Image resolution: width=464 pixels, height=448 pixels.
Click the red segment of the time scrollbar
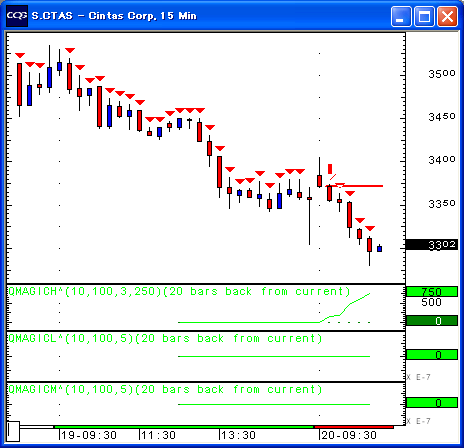point(354,427)
